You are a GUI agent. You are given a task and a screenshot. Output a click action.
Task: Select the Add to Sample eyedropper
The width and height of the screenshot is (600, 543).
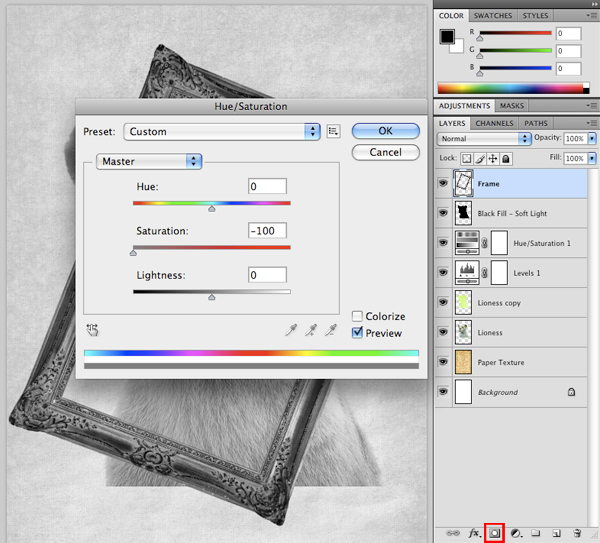[x=311, y=330]
